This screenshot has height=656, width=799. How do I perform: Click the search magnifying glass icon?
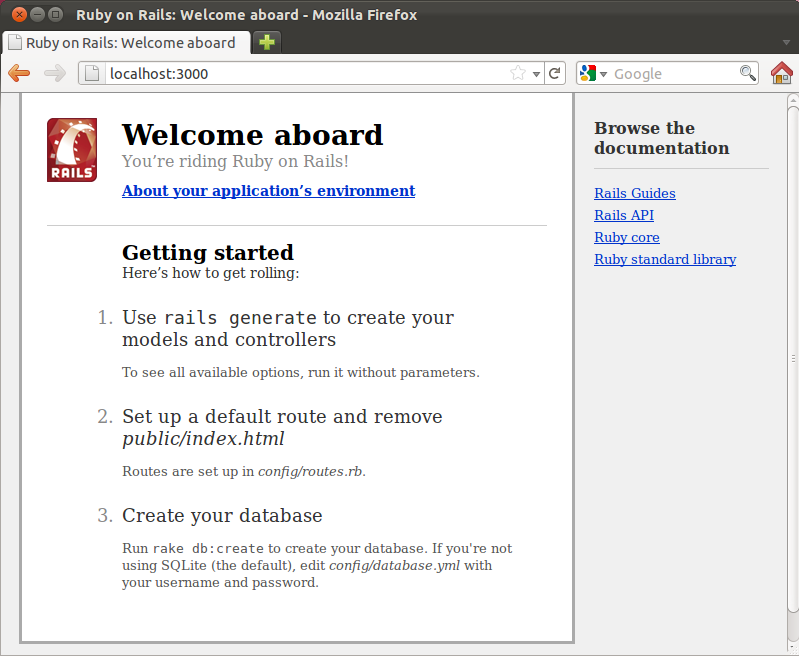tap(748, 73)
